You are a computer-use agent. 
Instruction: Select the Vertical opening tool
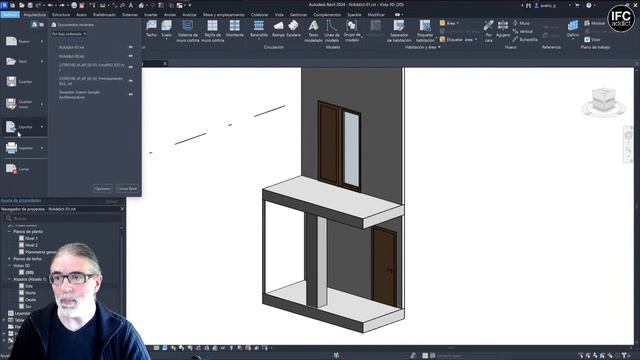coord(523,31)
